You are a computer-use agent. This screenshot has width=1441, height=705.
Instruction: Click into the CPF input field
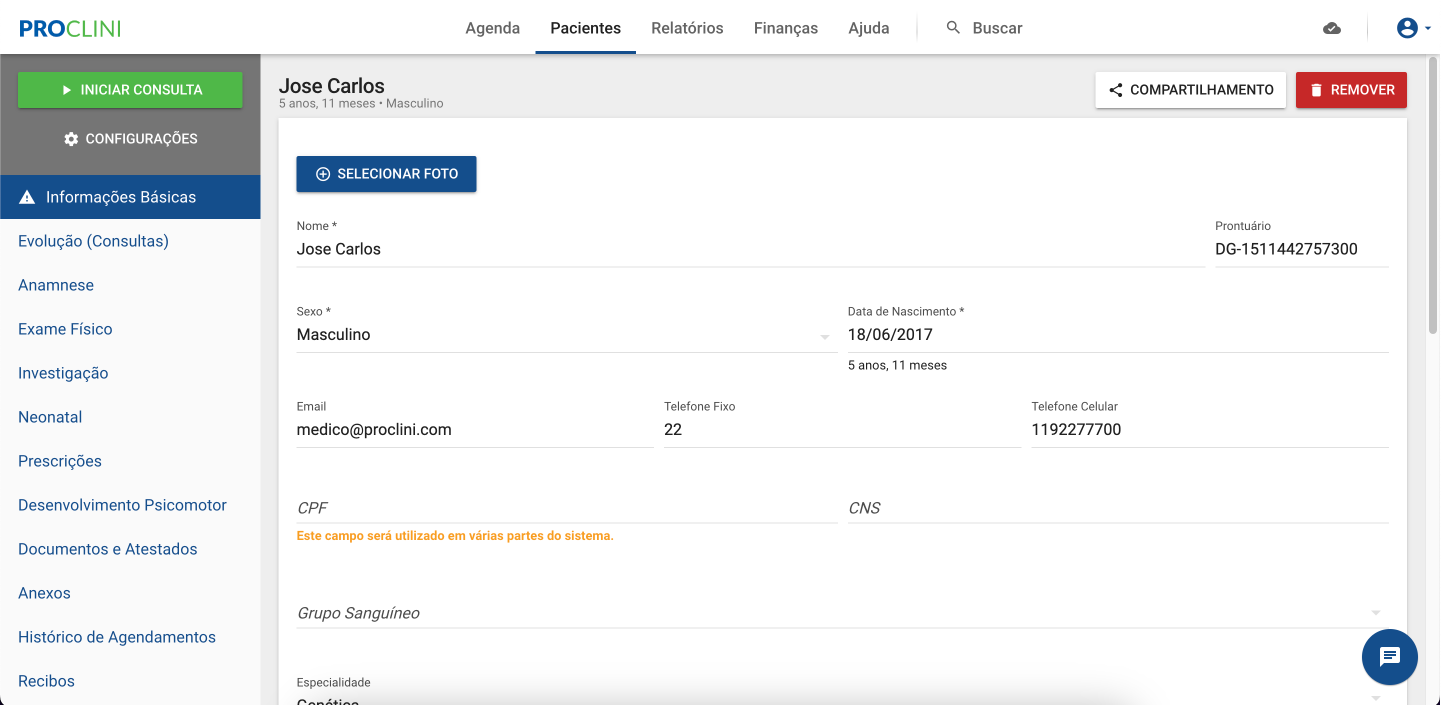[566, 508]
